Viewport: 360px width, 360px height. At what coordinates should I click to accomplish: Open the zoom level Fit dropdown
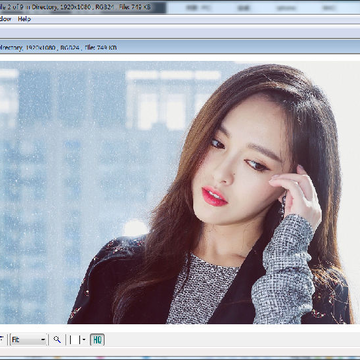coord(29,340)
